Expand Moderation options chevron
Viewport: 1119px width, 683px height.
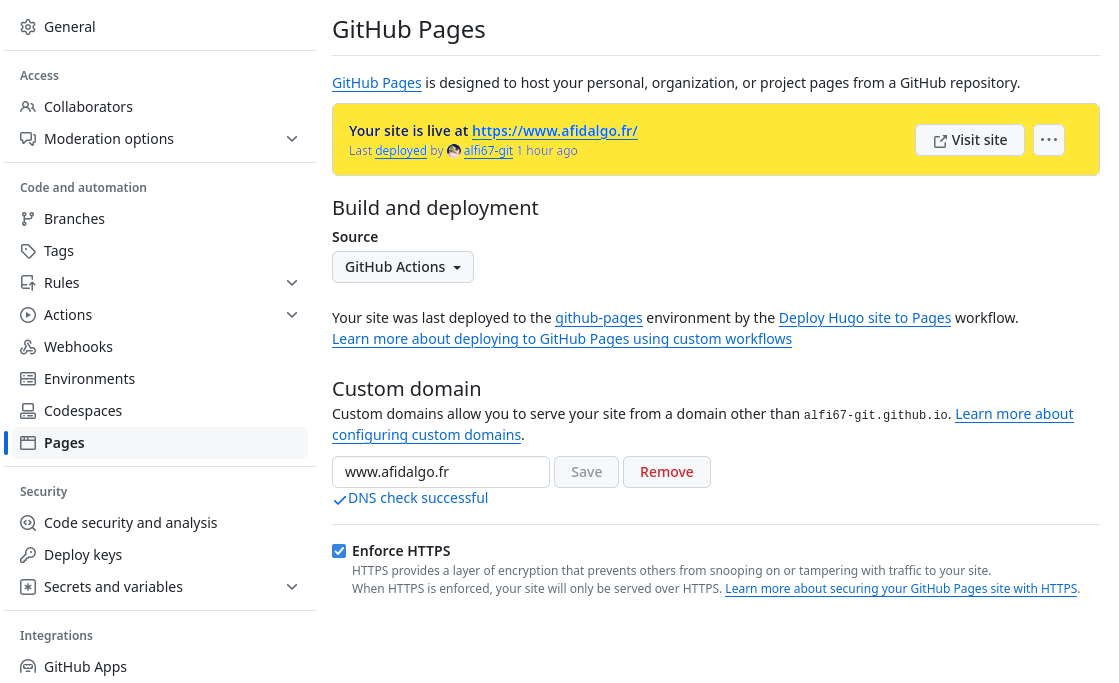coord(292,139)
